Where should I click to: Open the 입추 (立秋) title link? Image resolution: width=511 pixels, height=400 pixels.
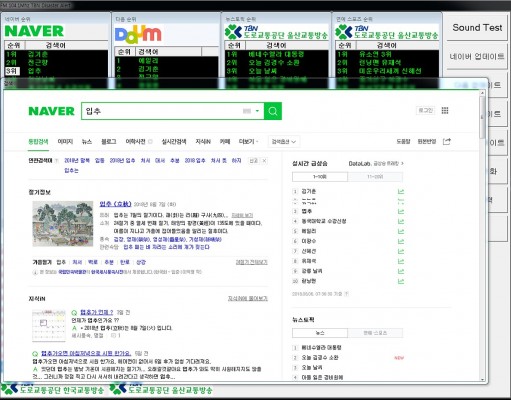tap(115, 204)
